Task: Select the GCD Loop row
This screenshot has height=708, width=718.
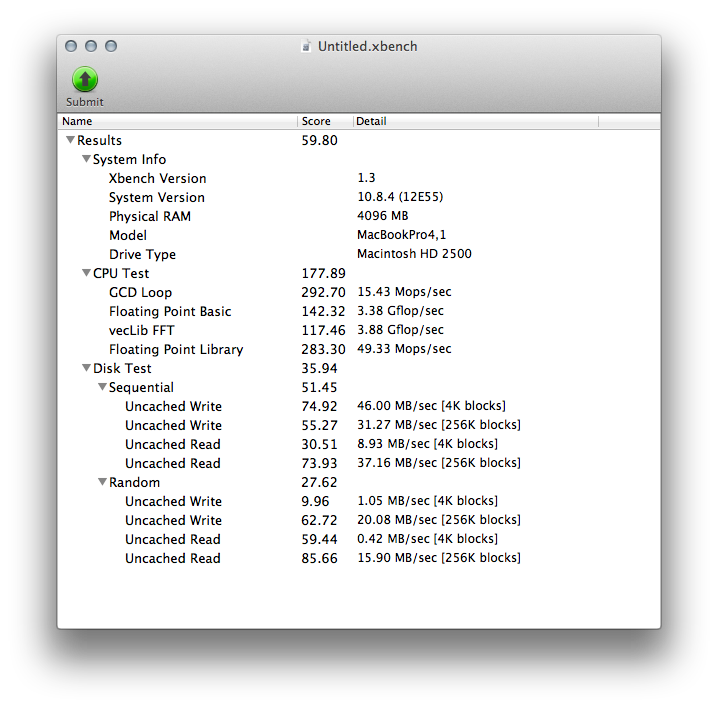Action: 359,292
